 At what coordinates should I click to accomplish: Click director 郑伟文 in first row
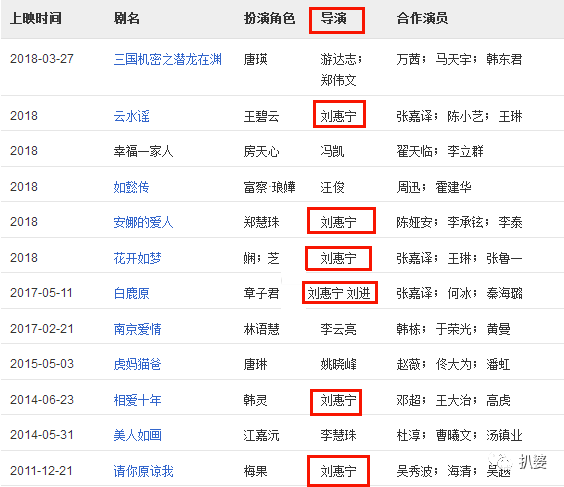338,80
